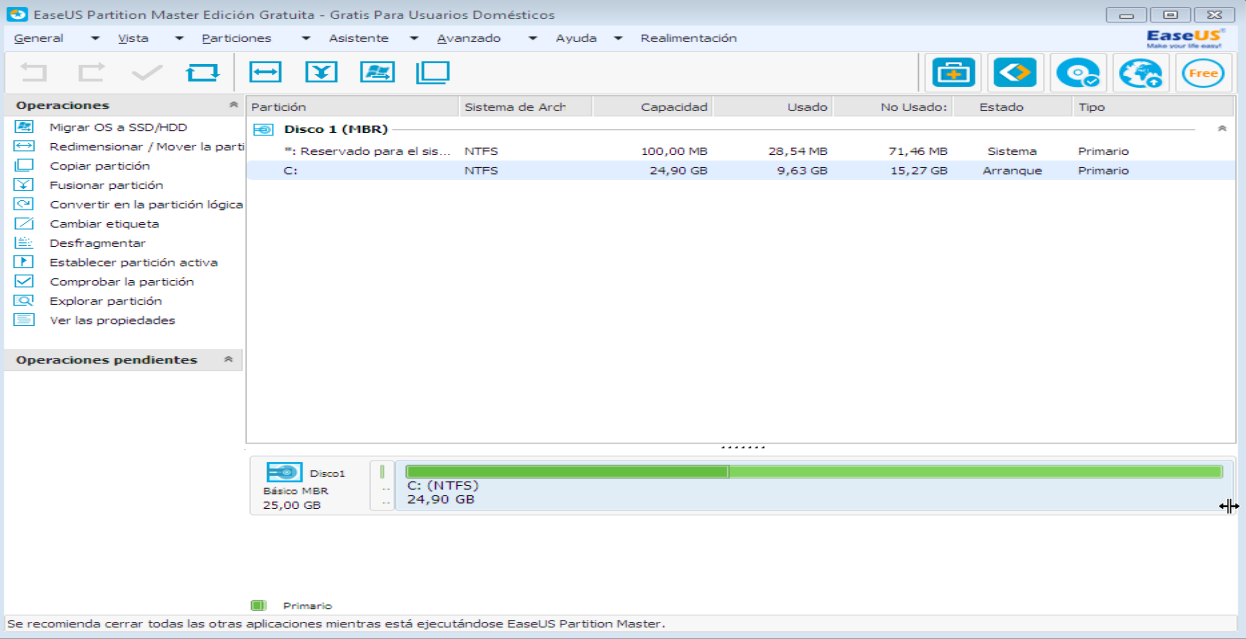Screen dimensions: 1246x639
Task: Select the Reservado para el sistema partition row
Action: pyautogui.click(x=740, y=151)
